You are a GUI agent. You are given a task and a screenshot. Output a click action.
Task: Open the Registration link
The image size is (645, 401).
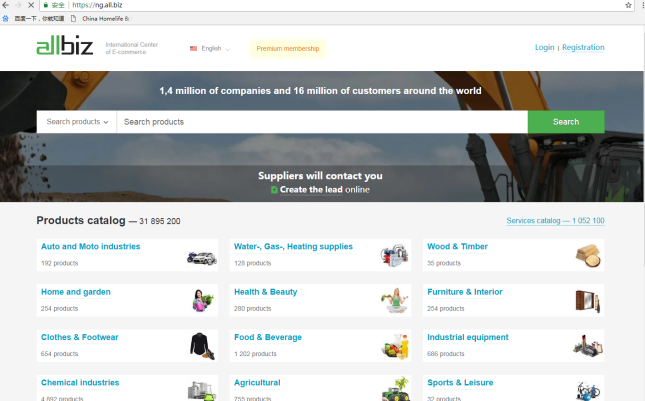pyautogui.click(x=583, y=48)
